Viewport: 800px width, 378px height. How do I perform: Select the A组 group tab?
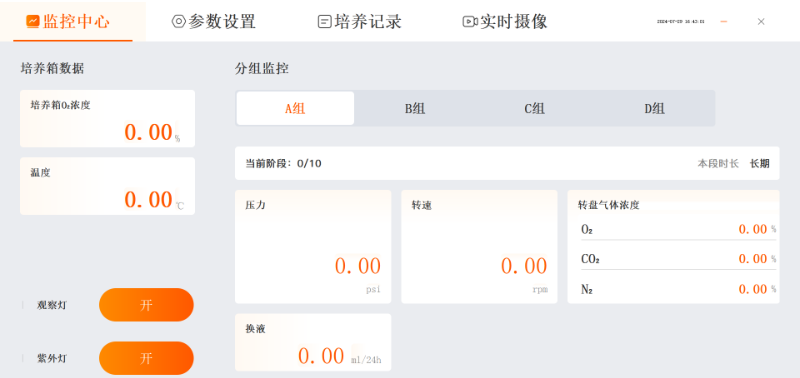click(x=295, y=108)
